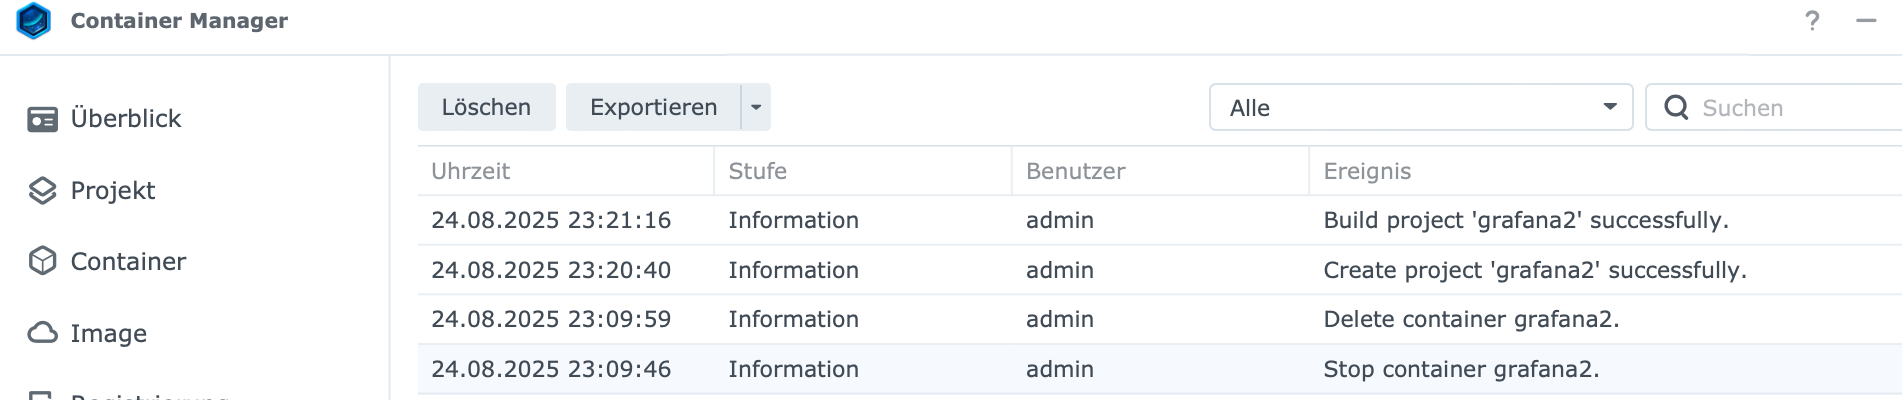Focus the Suchen search input field
This screenshot has height=400, width=1902.
coord(1798,107)
